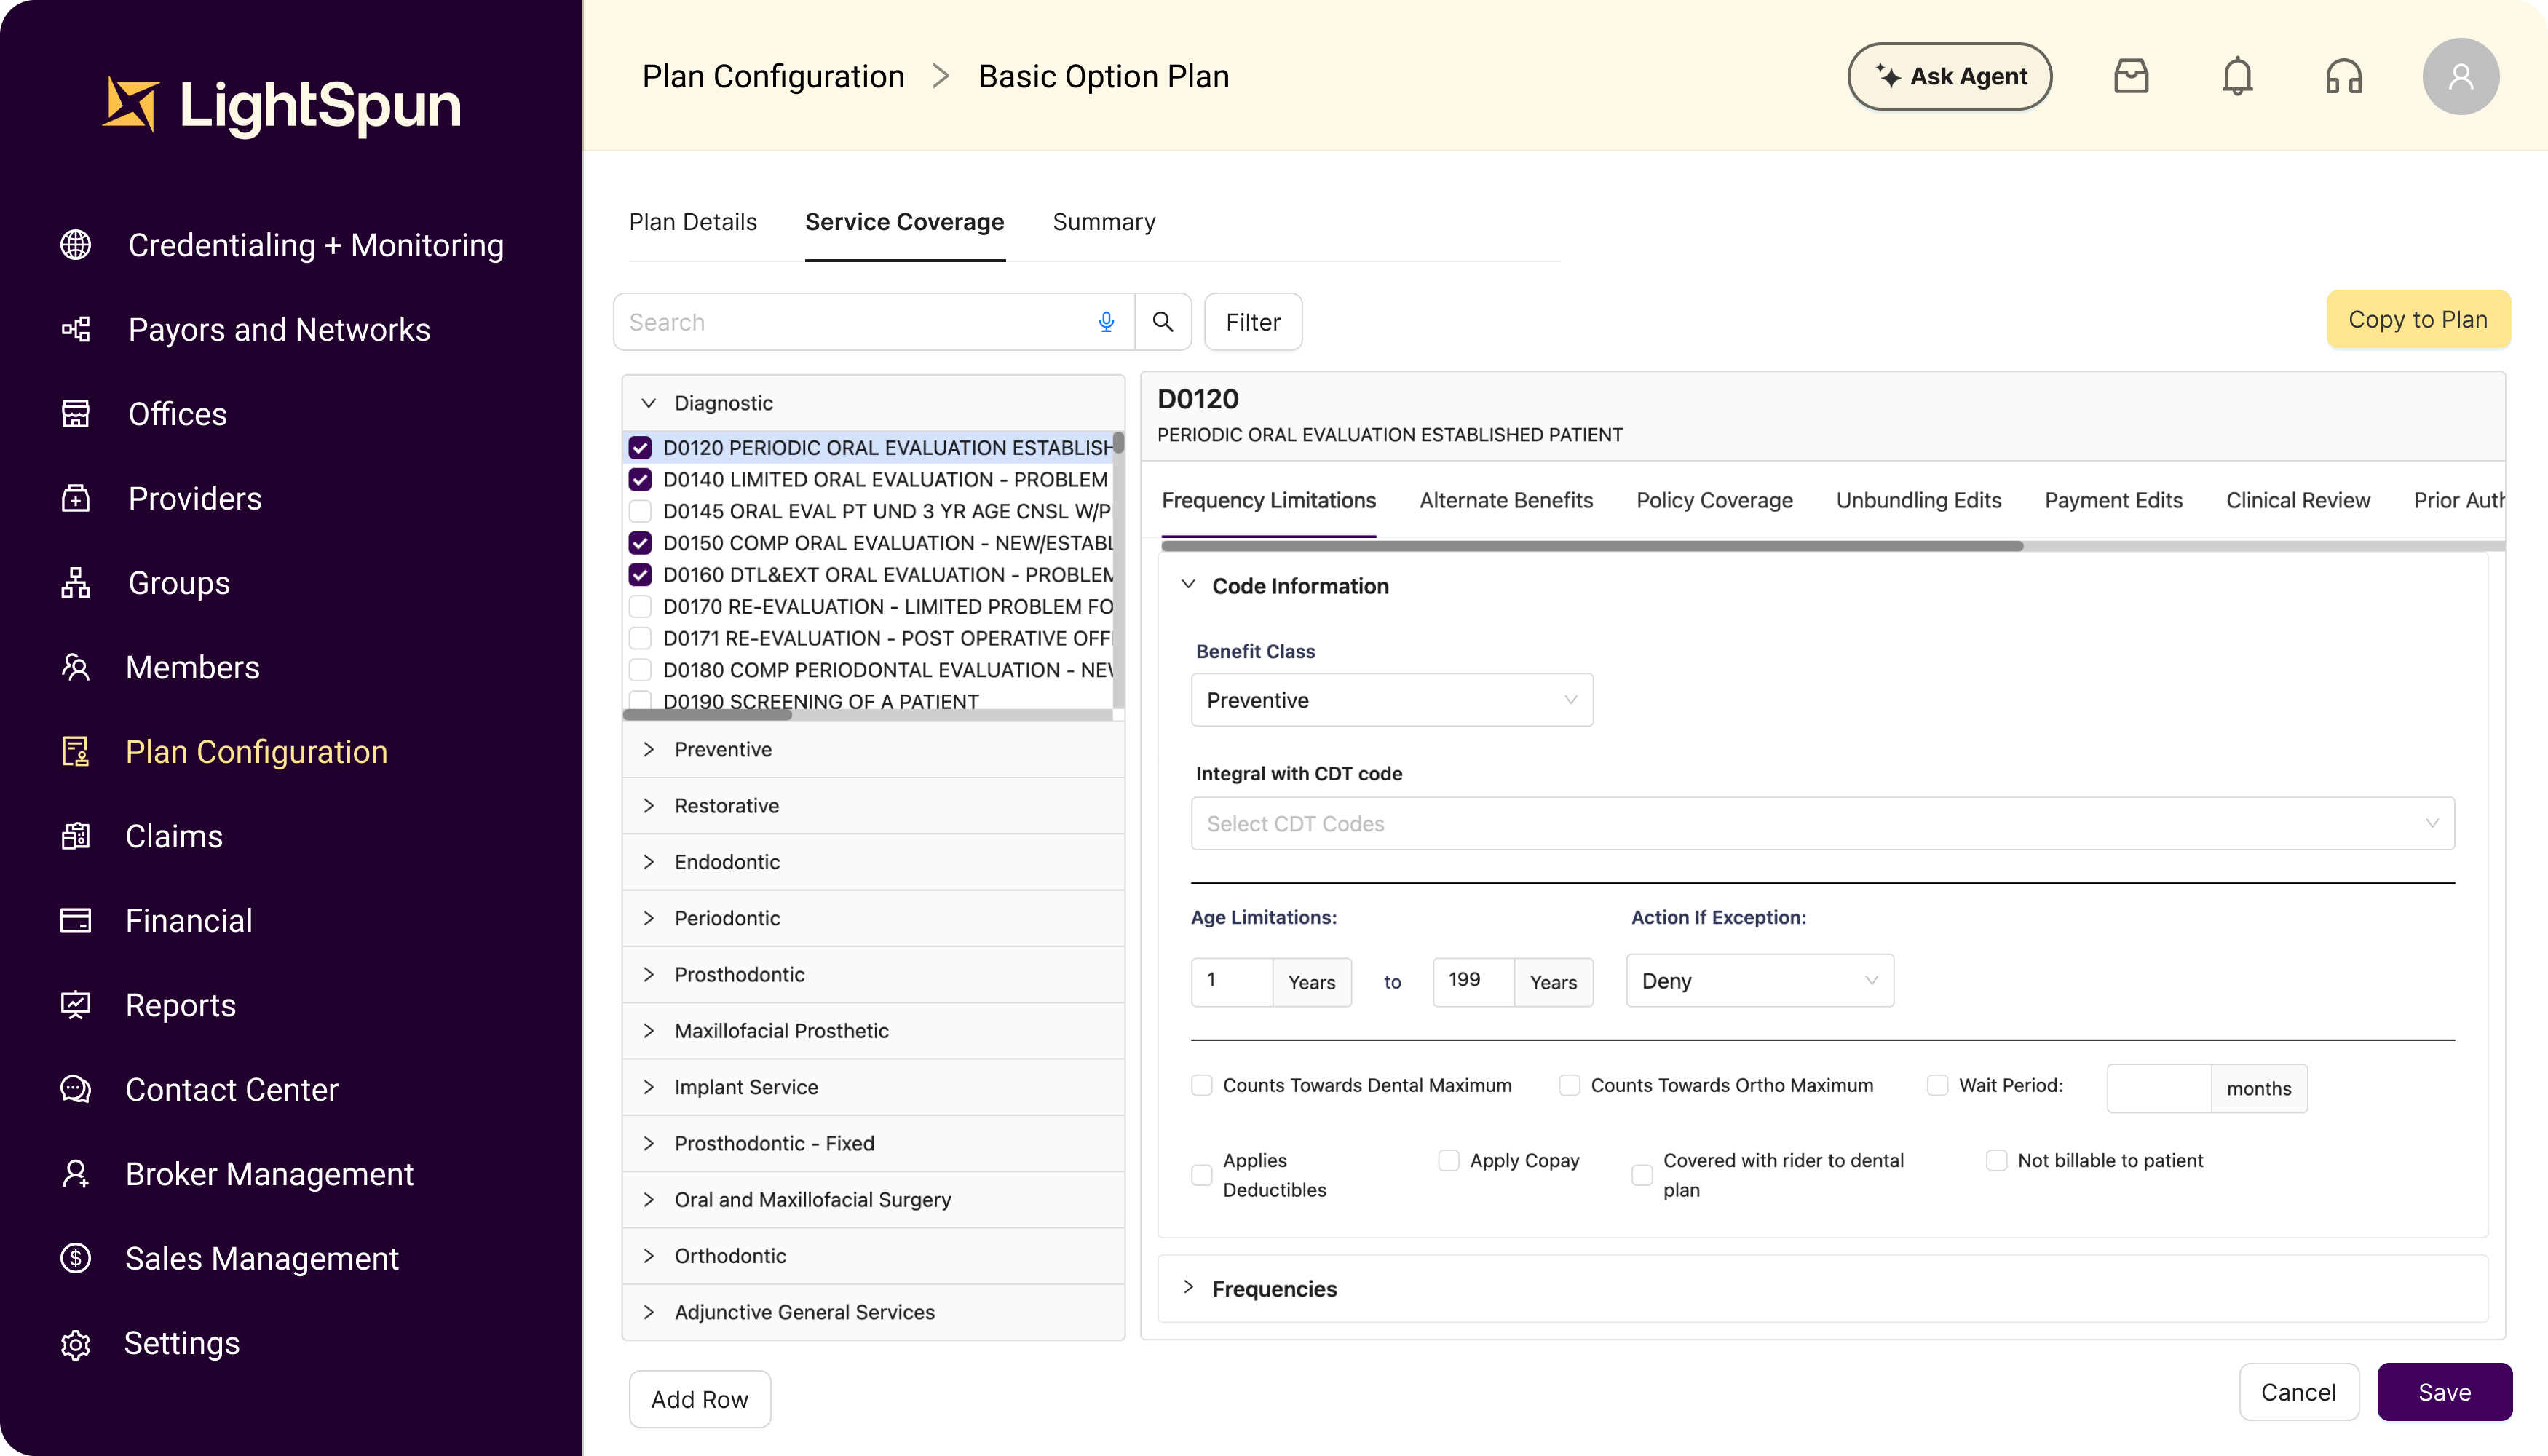Expand the Frequencies section
2548x1456 pixels.
(1822, 1289)
